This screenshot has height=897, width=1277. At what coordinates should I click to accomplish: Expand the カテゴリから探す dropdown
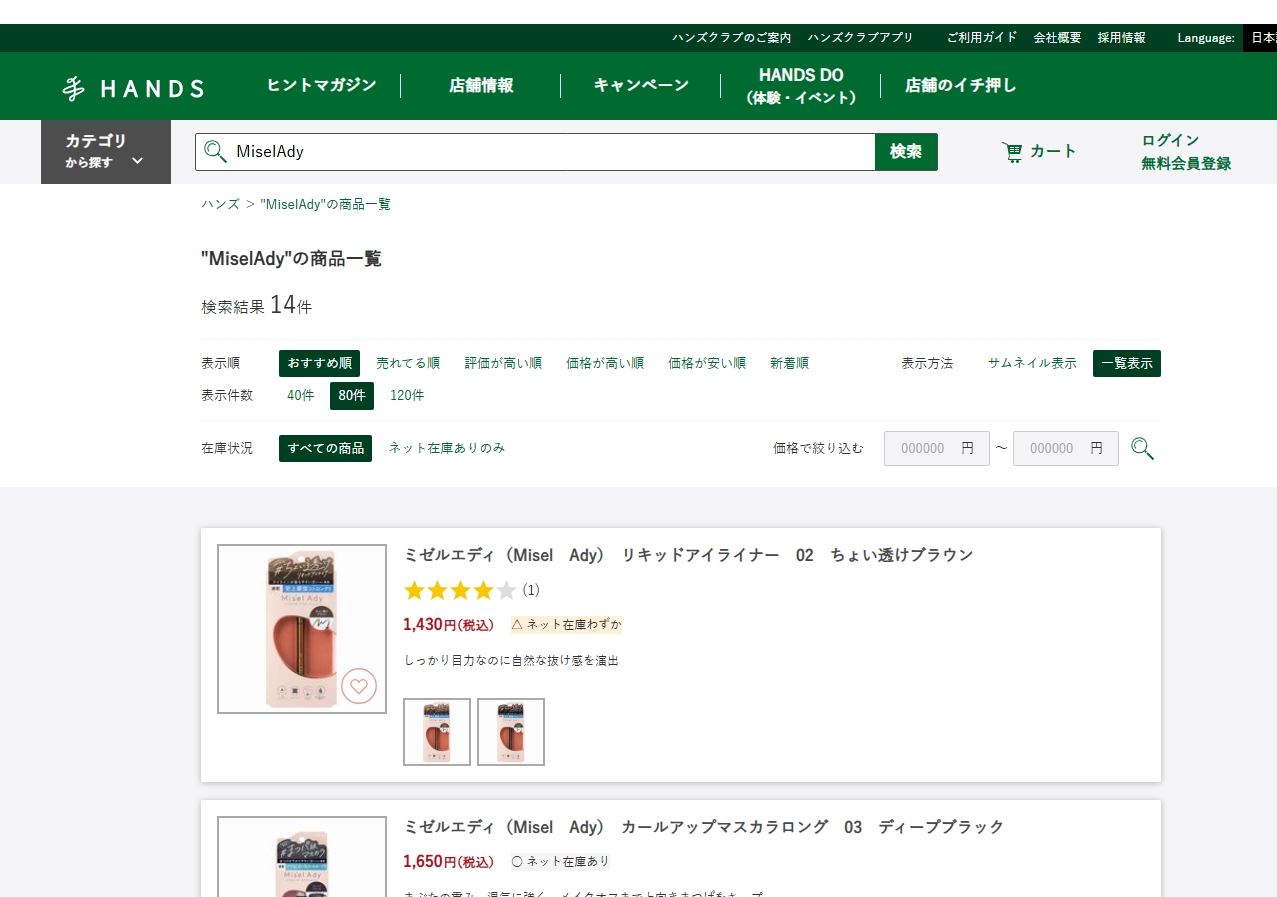pyautogui.click(x=106, y=152)
